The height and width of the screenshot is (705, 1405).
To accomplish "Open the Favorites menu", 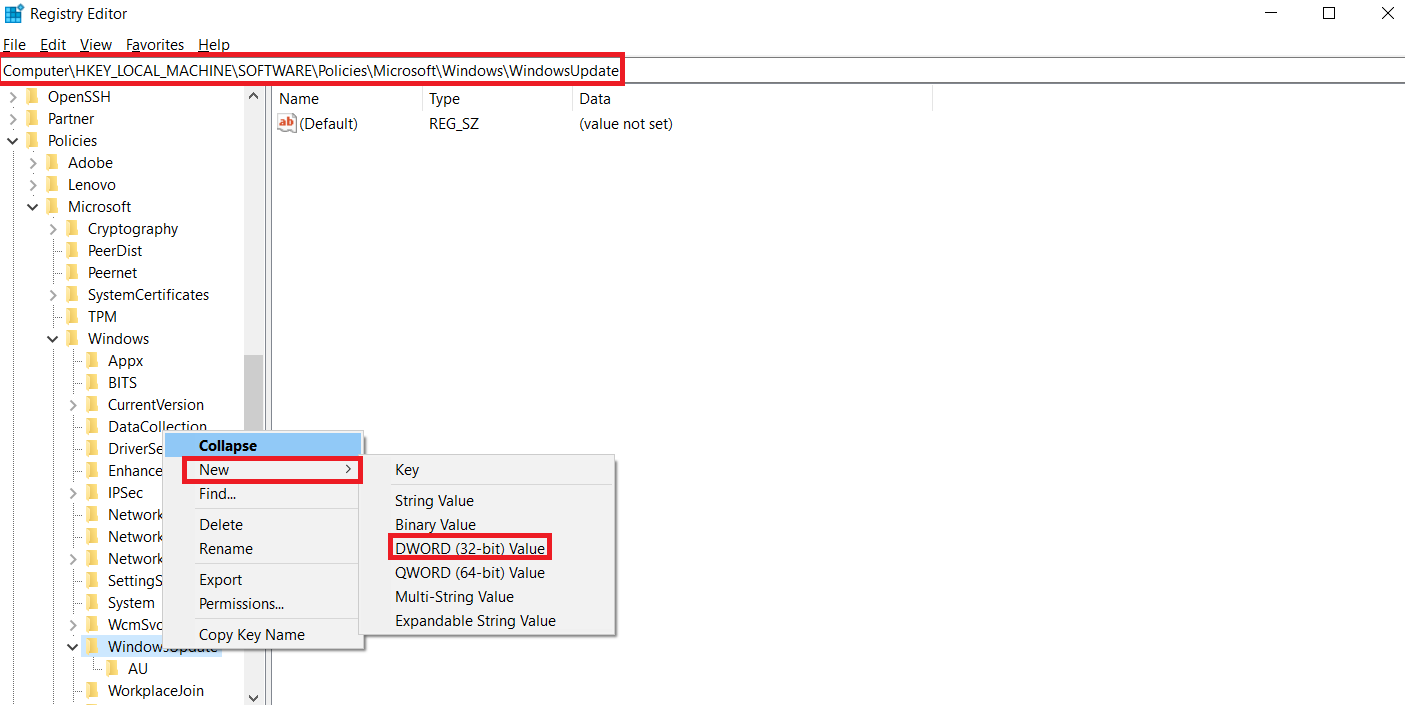I will (x=155, y=45).
